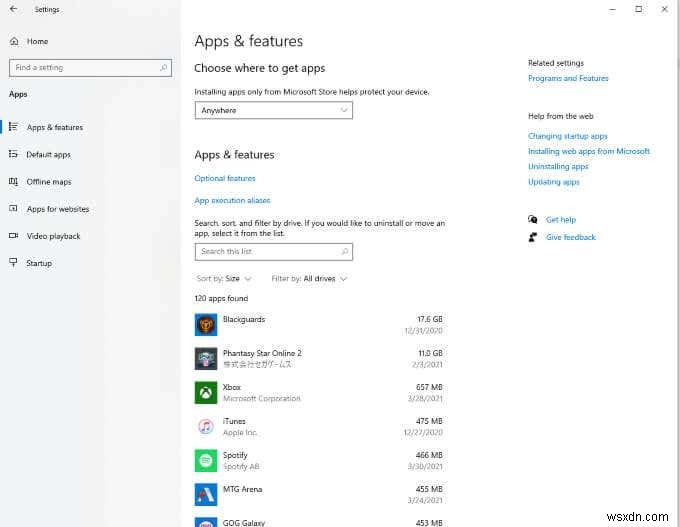The image size is (680, 527).
Task: Click the magnifier in Find a setting
Action: [x=163, y=68]
